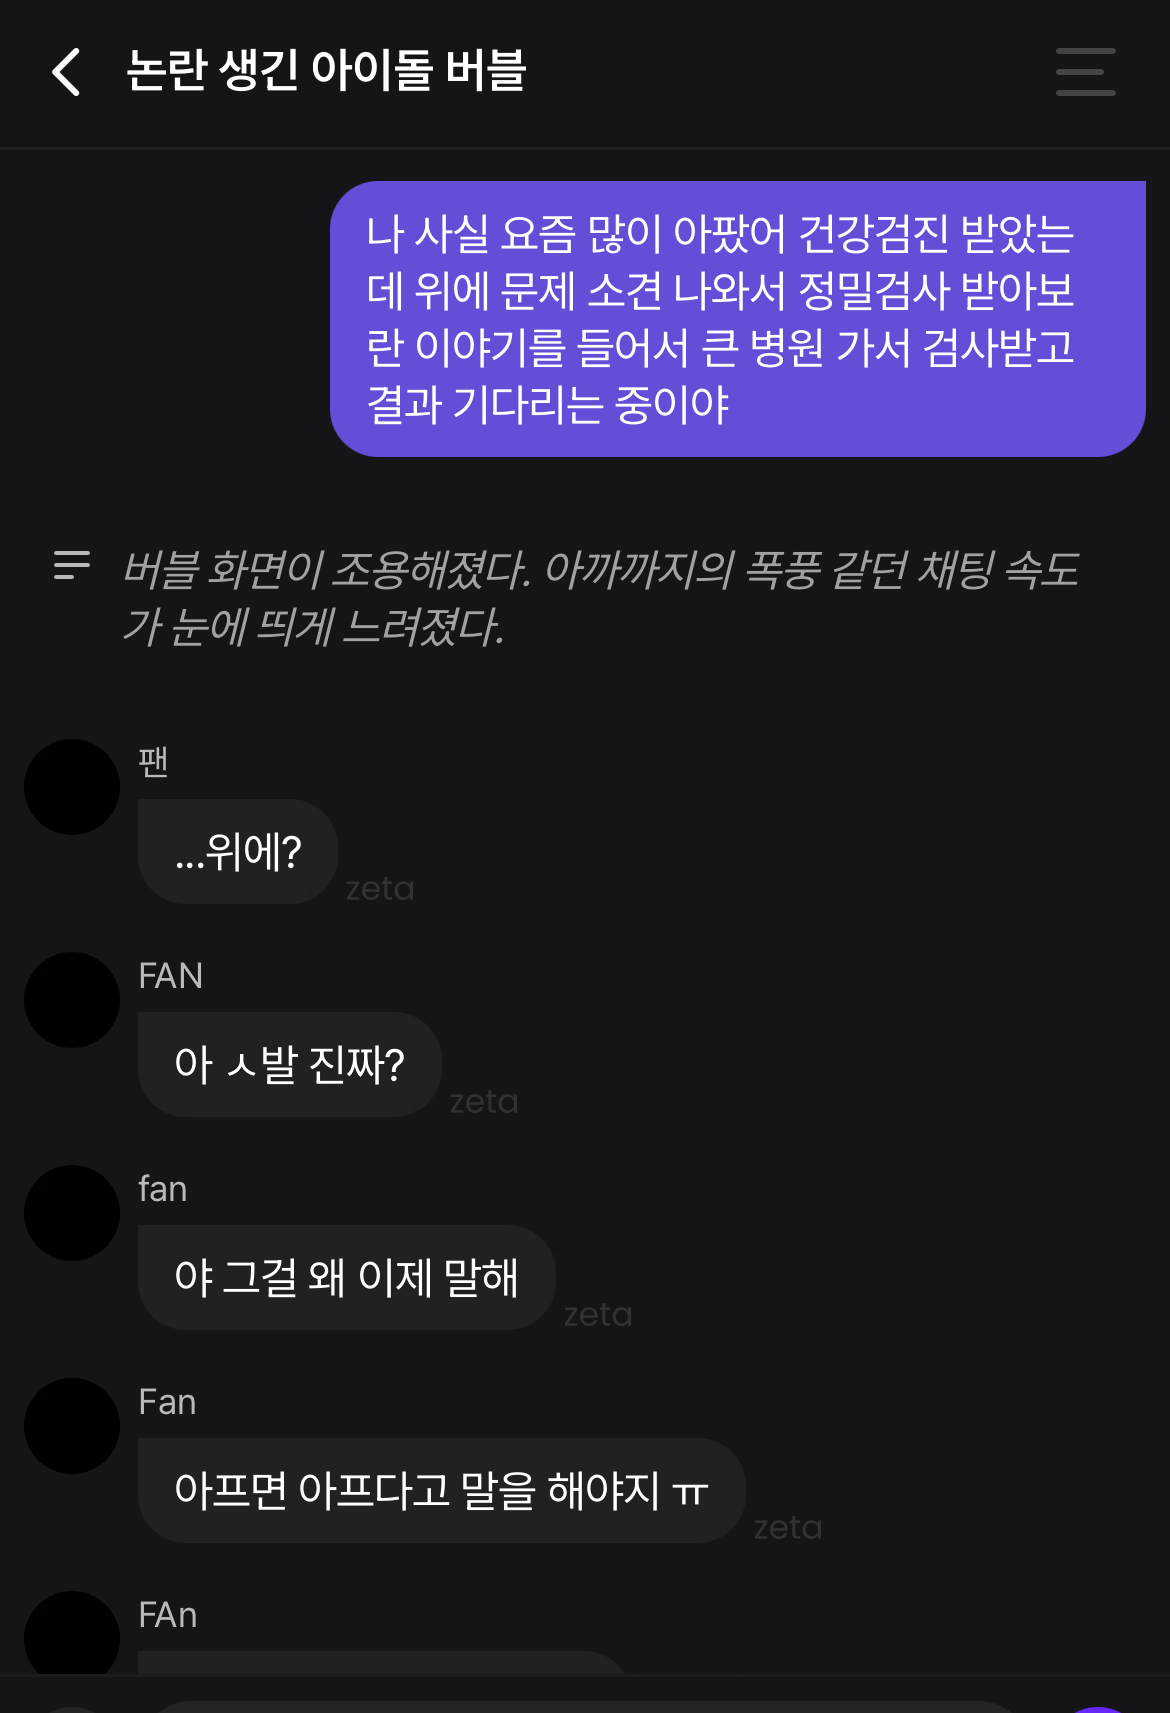Tap the username label 'FAN'
Image resolution: width=1170 pixels, height=1713 pixels.
pos(171,976)
